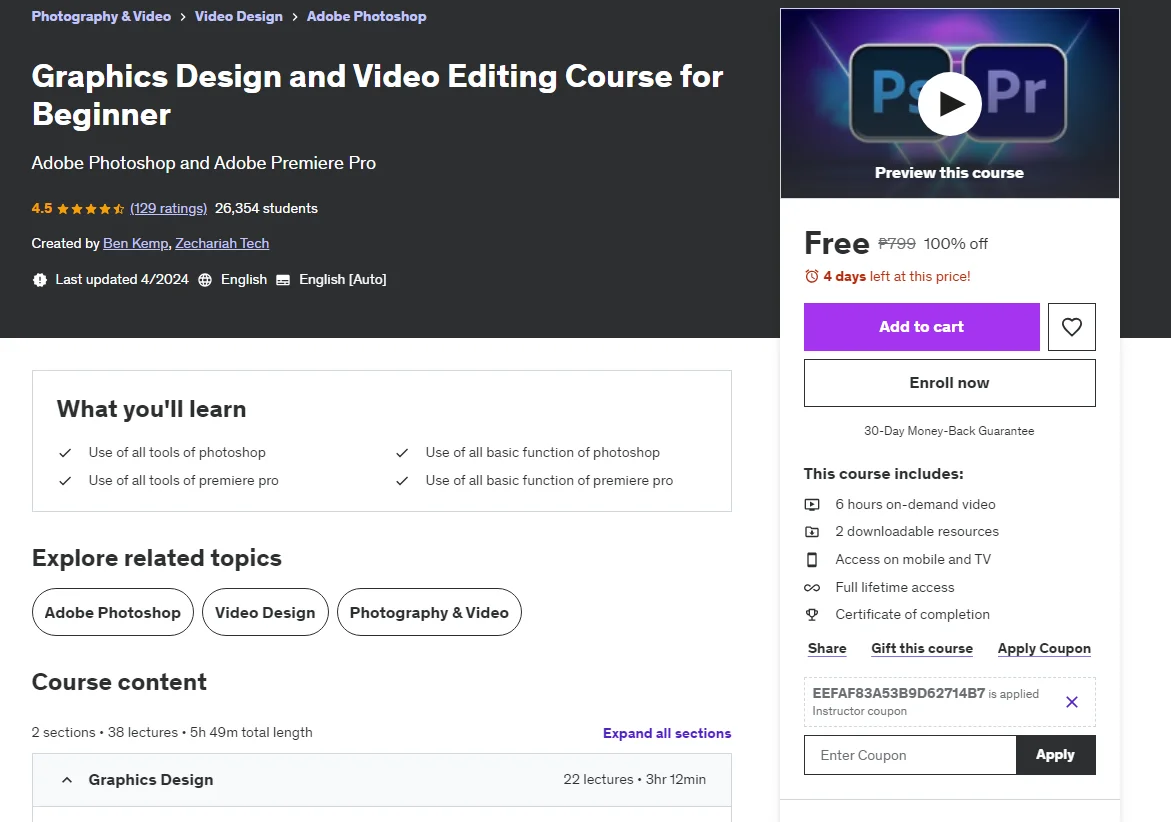The width and height of the screenshot is (1171, 822).
Task: Click the certificate trophy icon
Action: pos(812,614)
